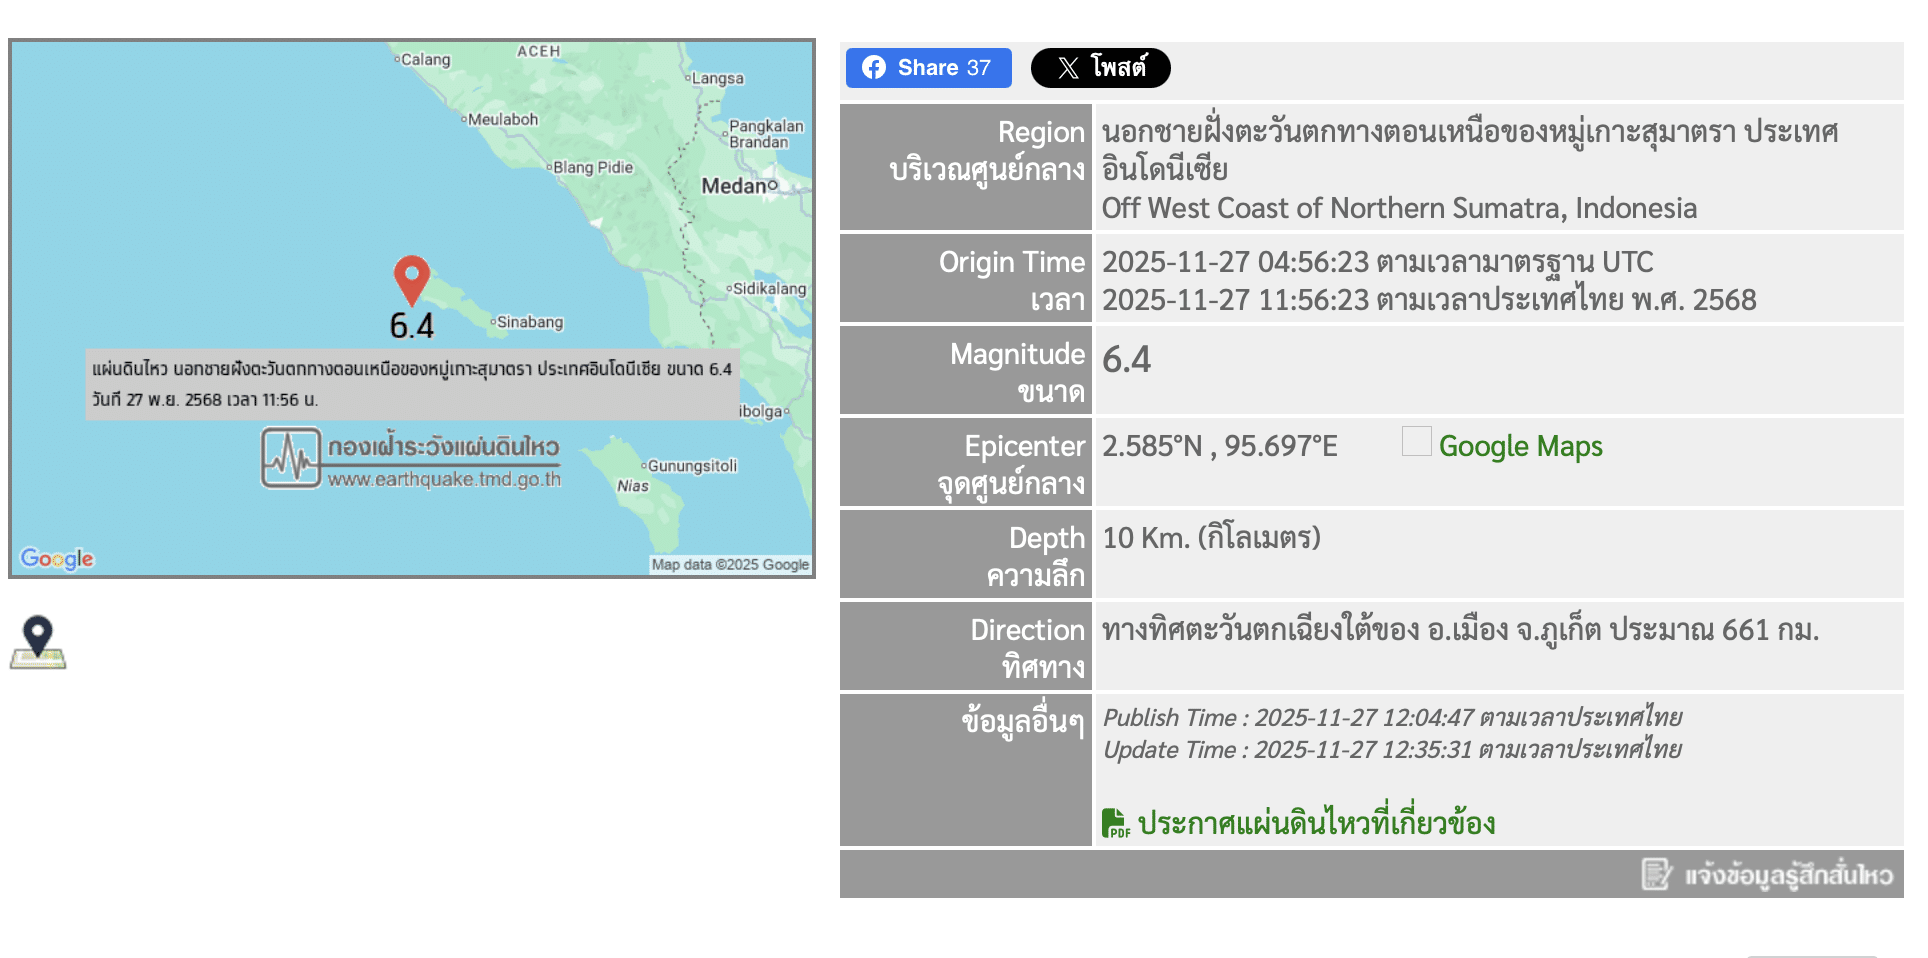Click the small image icon beside Google Maps
The height and width of the screenshot is (958, 1928).
click(1416, 441)
